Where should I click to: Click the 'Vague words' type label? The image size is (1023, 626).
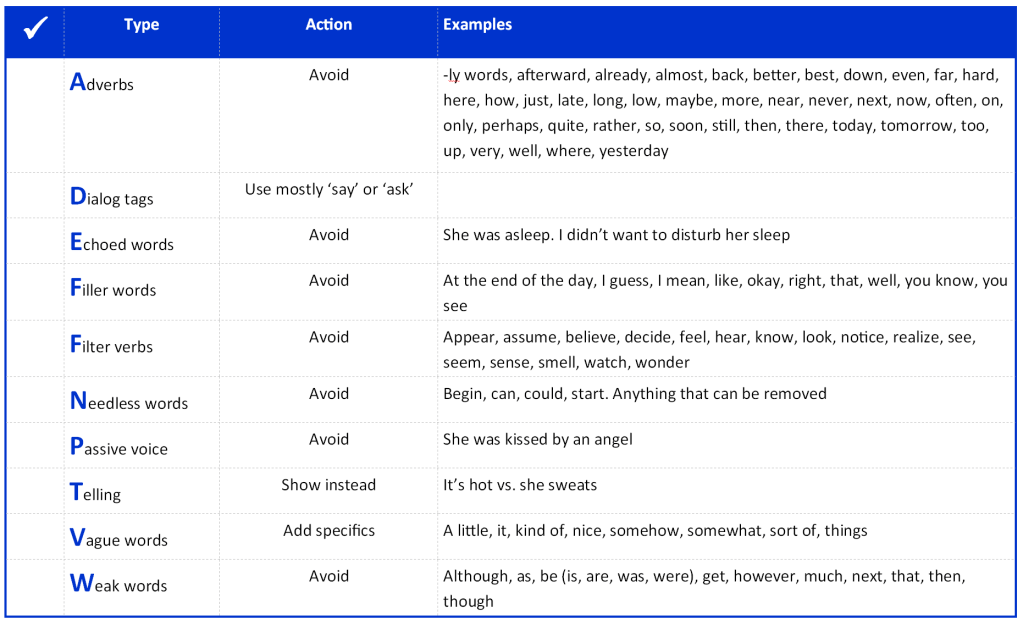point(118,540)
